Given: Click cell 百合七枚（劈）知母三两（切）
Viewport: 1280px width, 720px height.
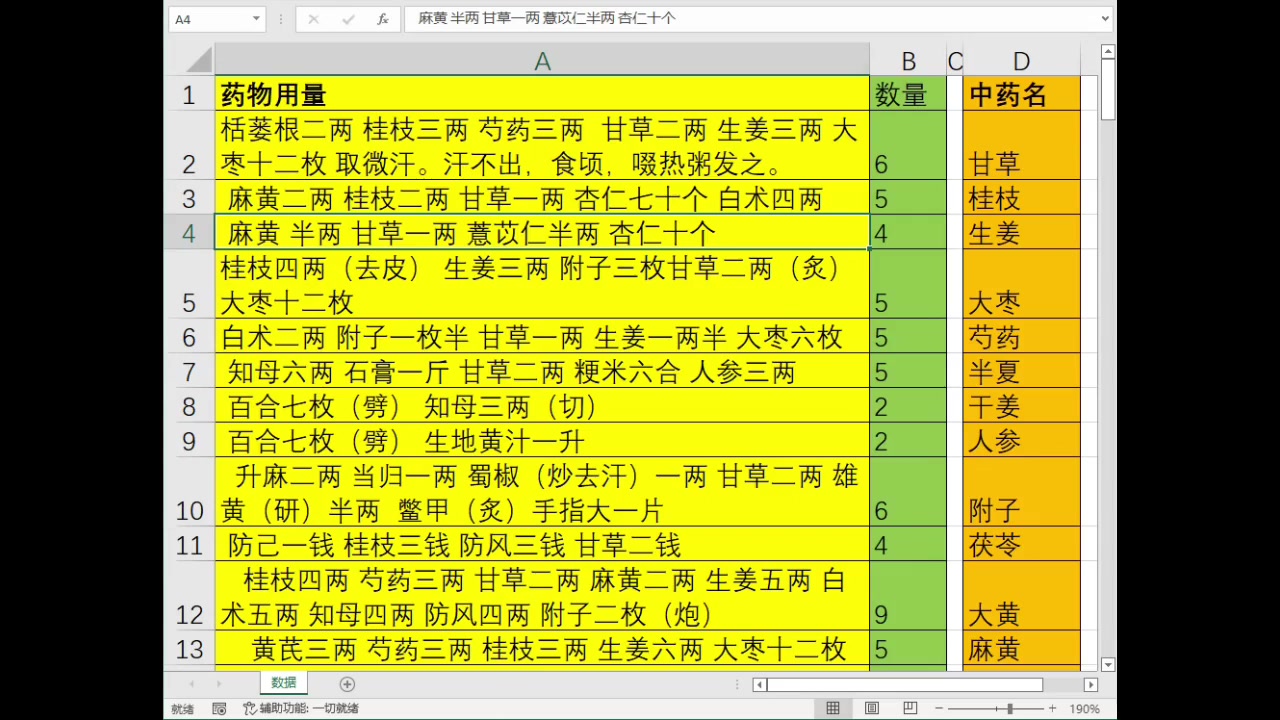Looking at the screenshot, I should (x=542, y=406).
